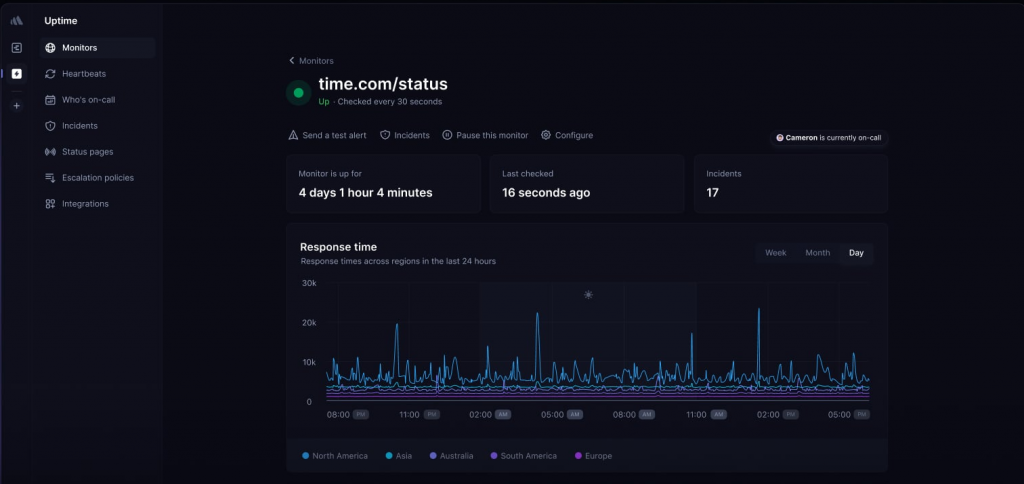This screenshot has width=1024, height=484.
Task: Go back via the Monitors breadcrumb
Action: (x=311, y=61)
